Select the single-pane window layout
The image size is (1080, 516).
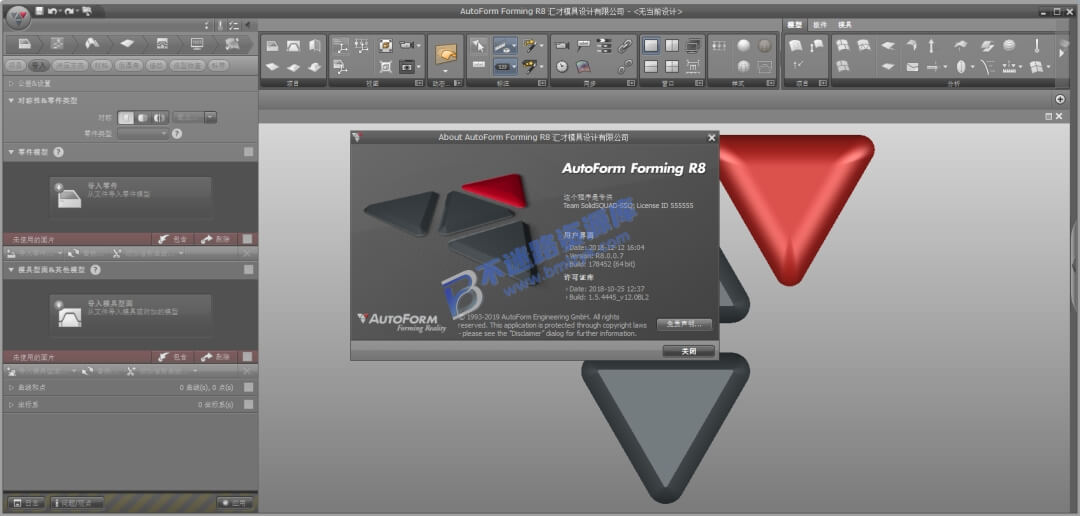coord(651,45)
